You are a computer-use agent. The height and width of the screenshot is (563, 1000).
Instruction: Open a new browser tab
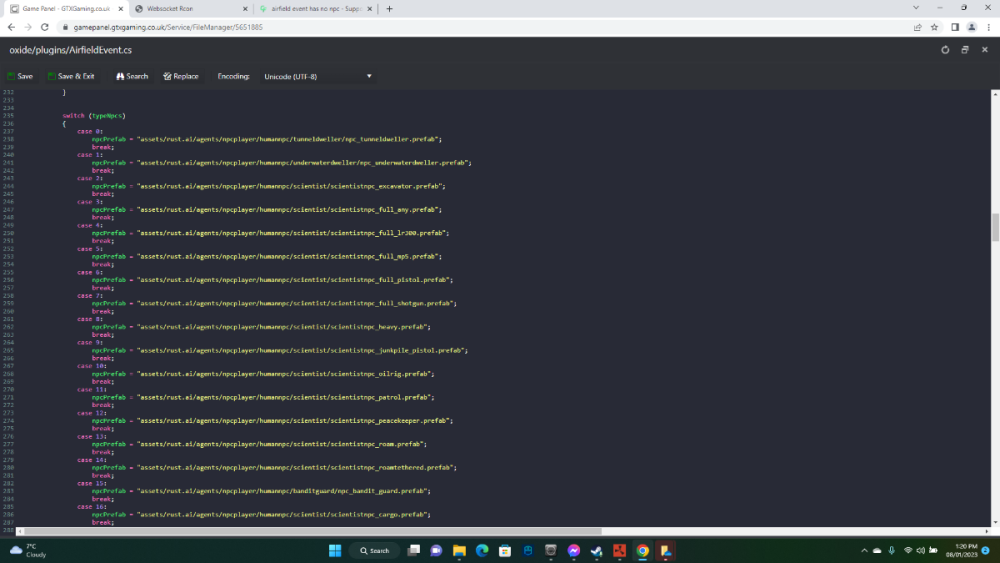(x=390, y=9)
